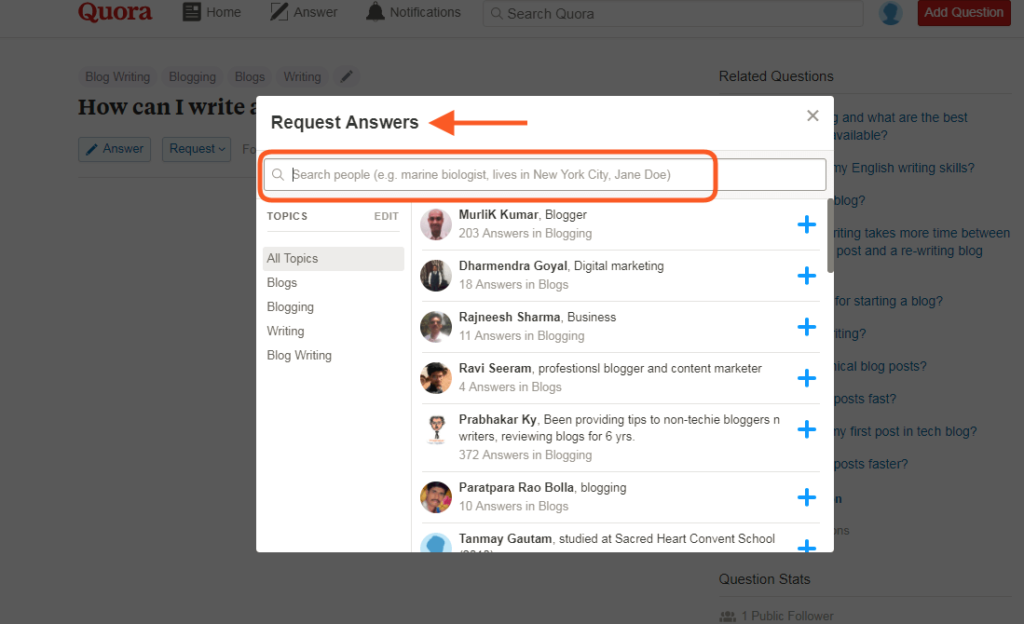Click the Add Question button
Image resolution: width=1024 pixels, height=624 pixels.
[x=964, y=12]
